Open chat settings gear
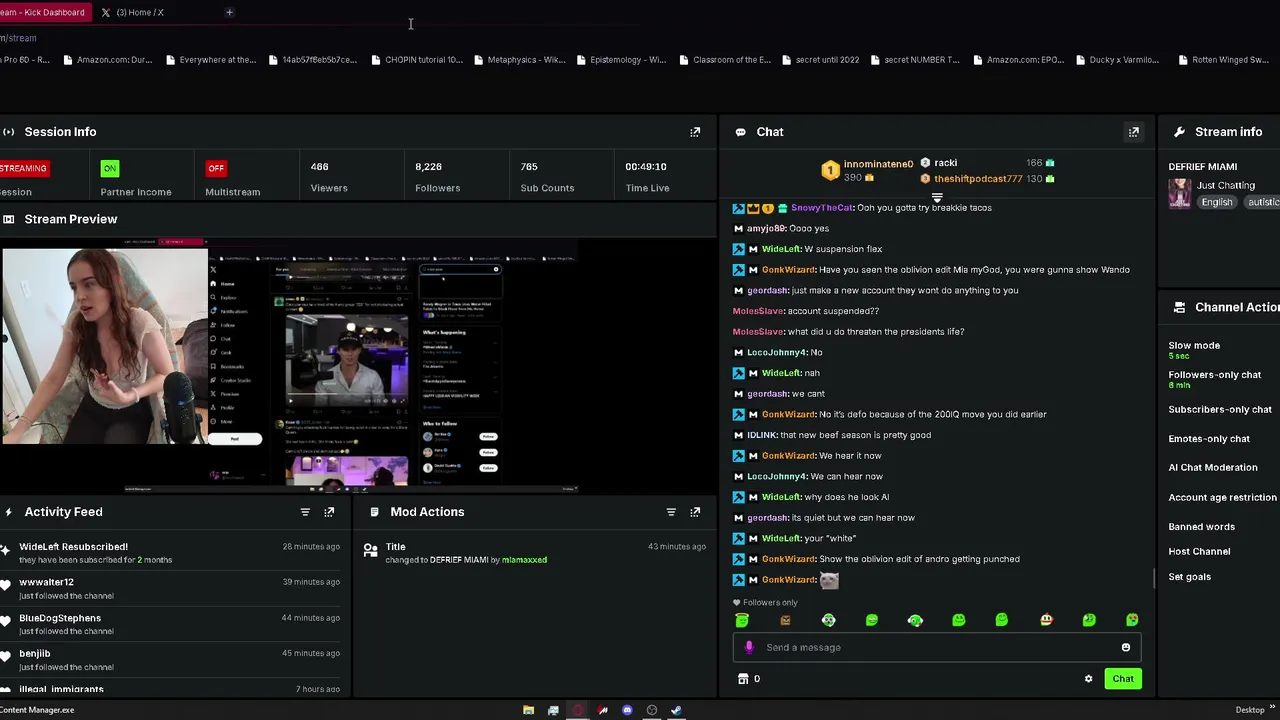Image resolution: width=1280 pixels, height=720 pixels. 1089,679
